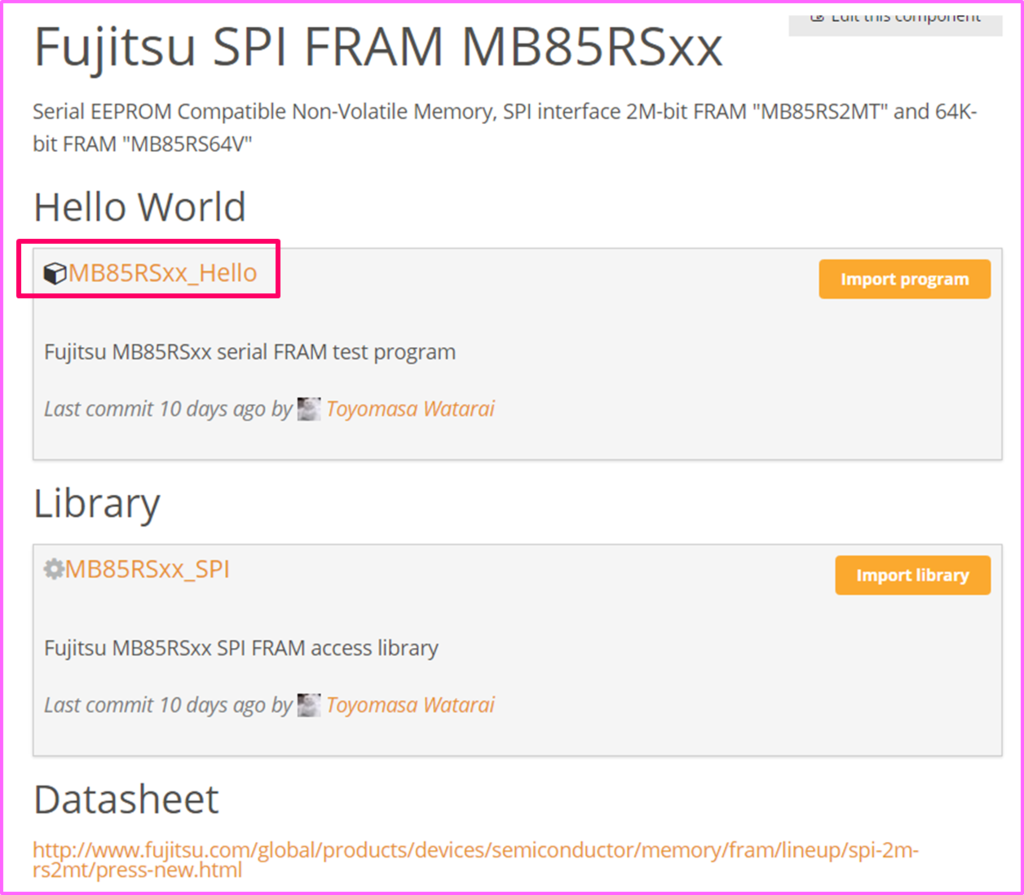Screen dimensions: 1024x895
Task: Click text 'Fujitsu MB85RSxx serial FRAM test program'
Action: [x=250, y=352]
